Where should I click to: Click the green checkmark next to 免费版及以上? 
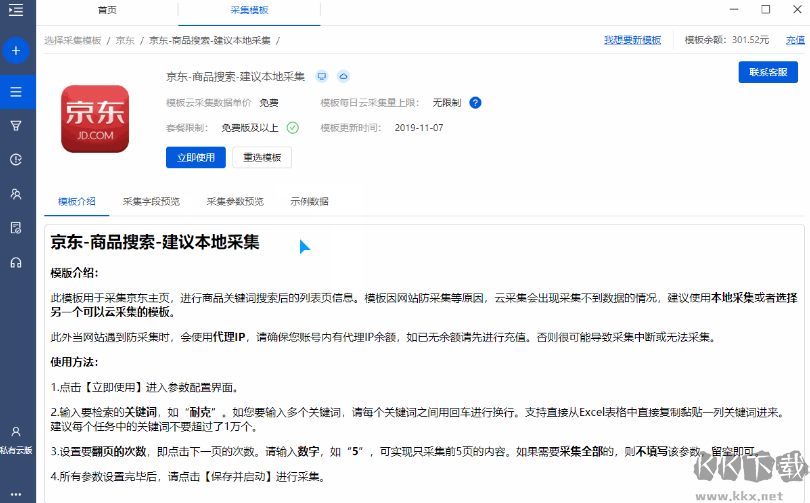pos(292,128)
